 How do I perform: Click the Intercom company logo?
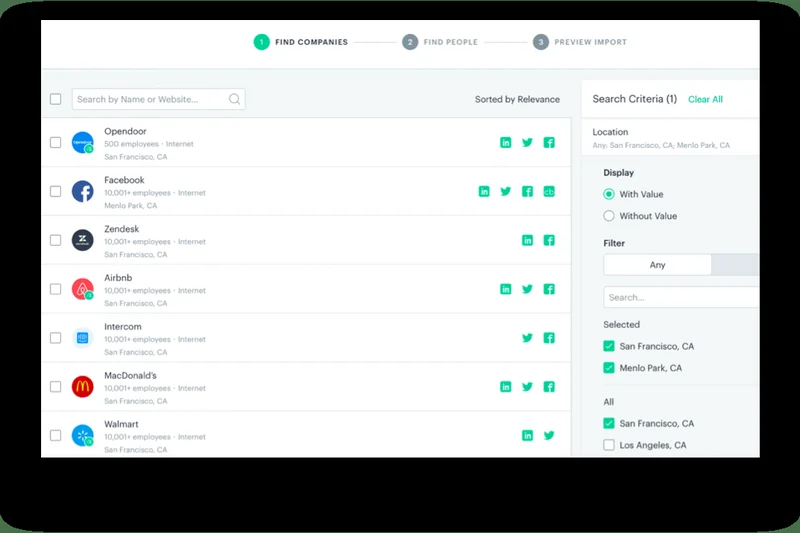point(82,338)
